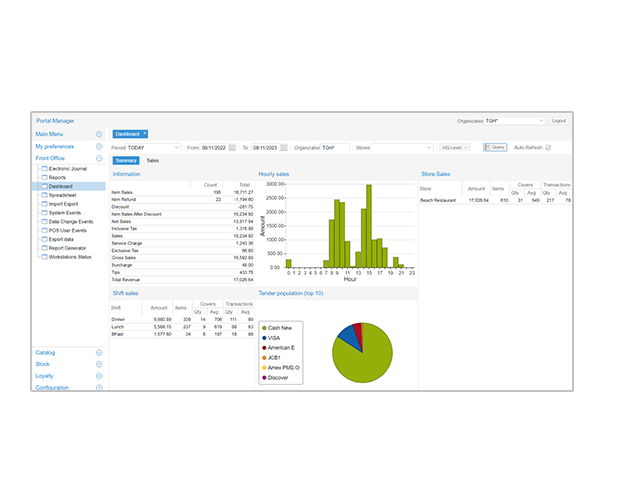Open Electronic Journal window icon

tap(45, 168)
